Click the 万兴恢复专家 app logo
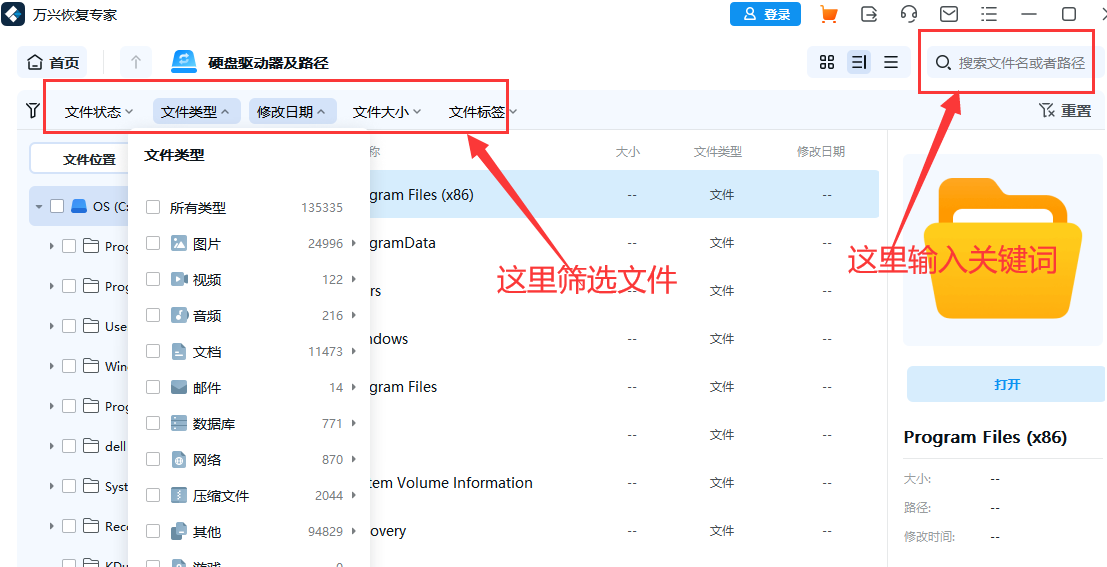1107x567 pixels. (13, 14)
